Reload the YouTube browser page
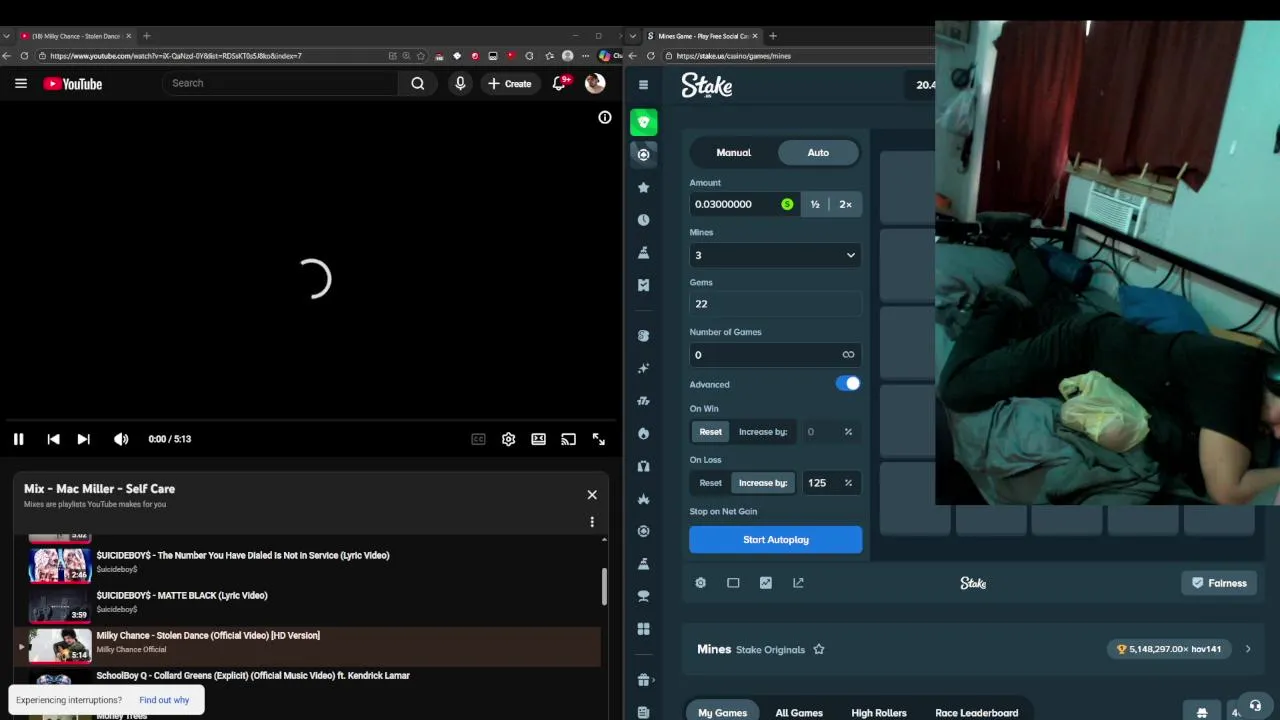This screenshot has height=720, width=1280. (24, 56)
